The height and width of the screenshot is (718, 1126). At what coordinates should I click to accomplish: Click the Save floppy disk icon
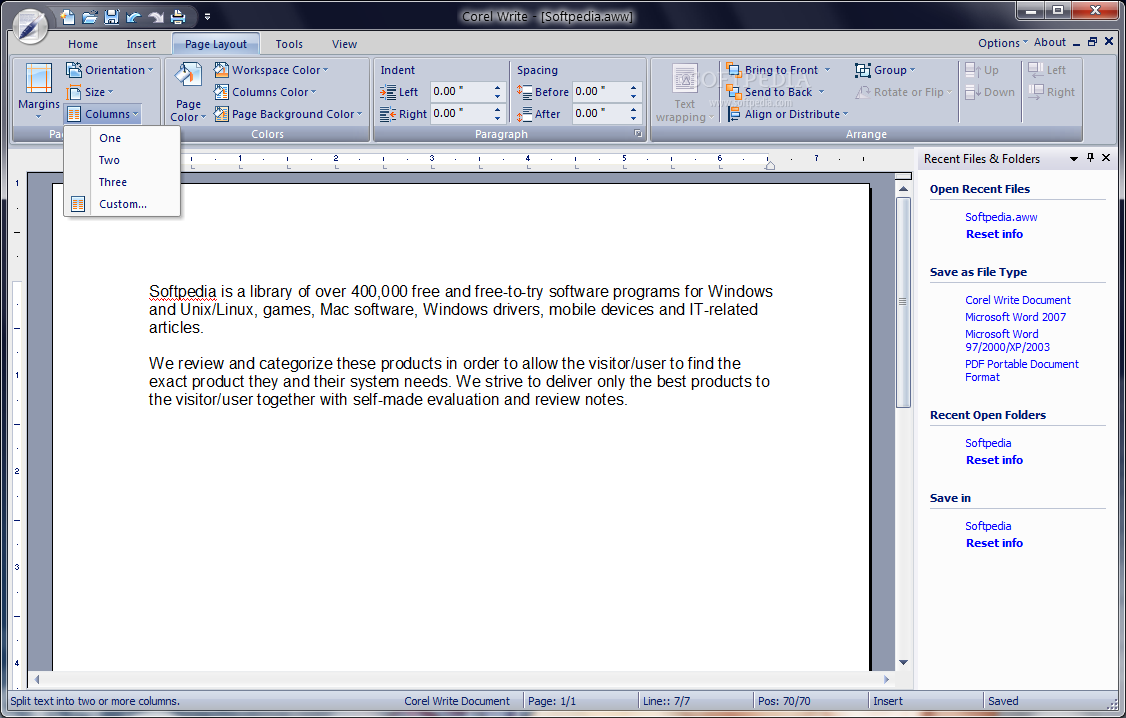111,16
